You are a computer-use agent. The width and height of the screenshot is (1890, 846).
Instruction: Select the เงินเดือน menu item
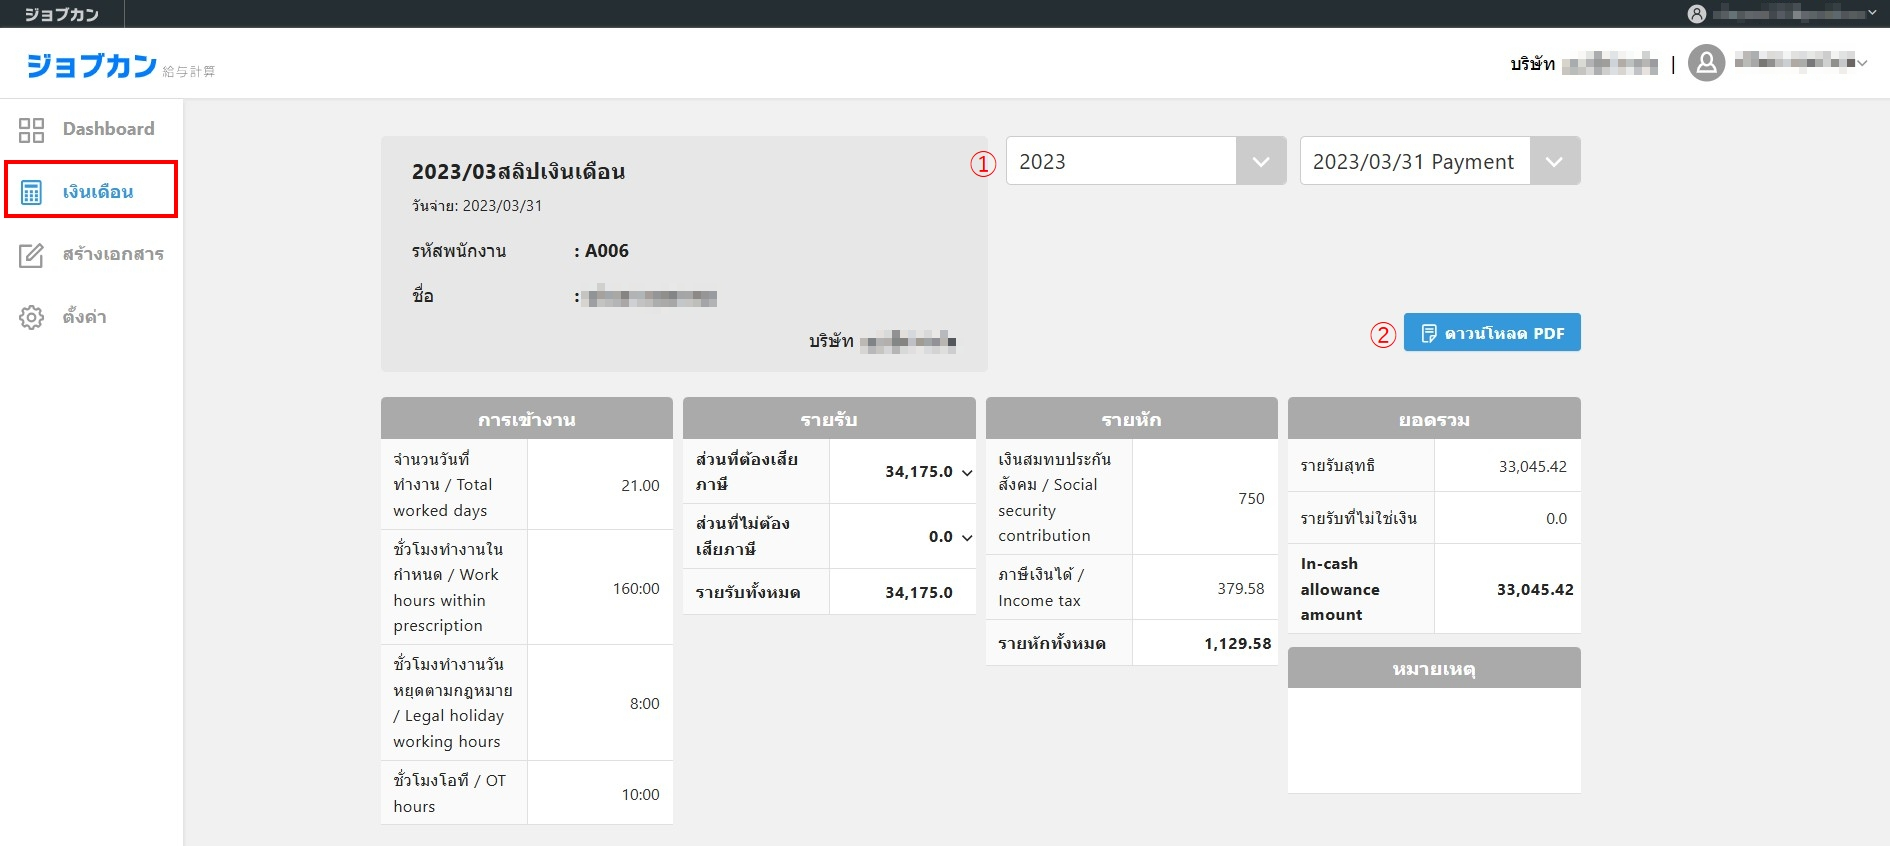98,192
